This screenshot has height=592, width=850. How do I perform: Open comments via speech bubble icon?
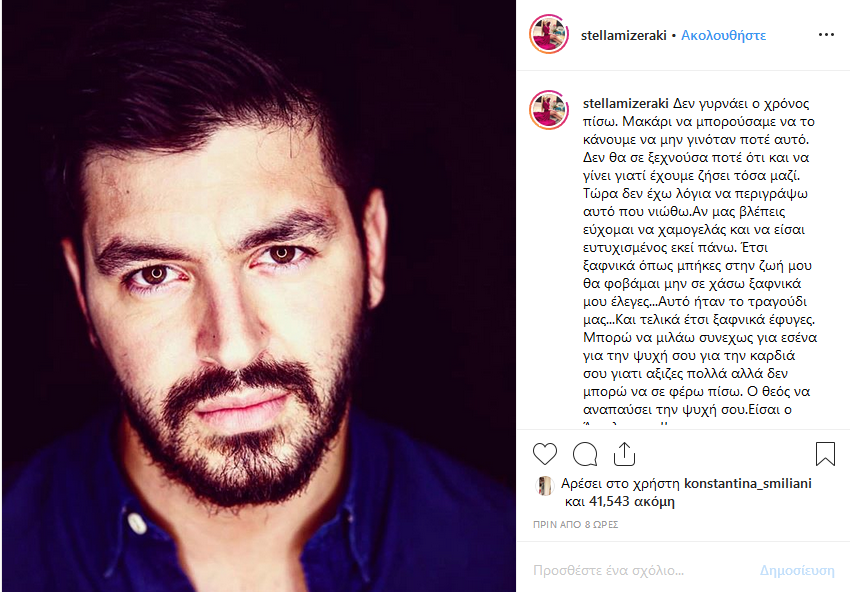(x=585, y=454)
